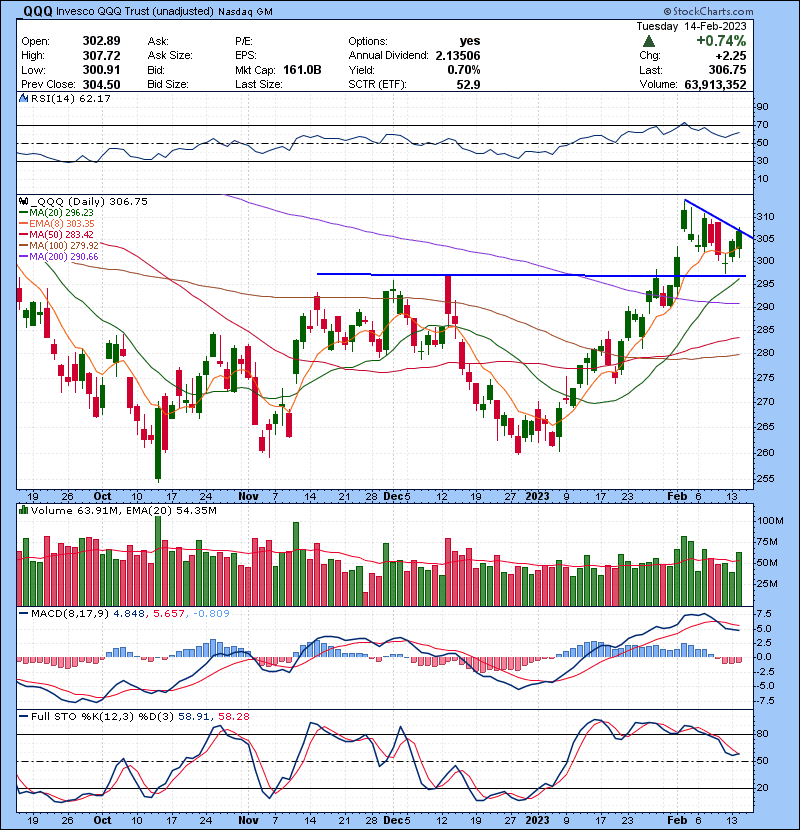
Task: Click the +0.74% percent change value
Action: (721, 41)
